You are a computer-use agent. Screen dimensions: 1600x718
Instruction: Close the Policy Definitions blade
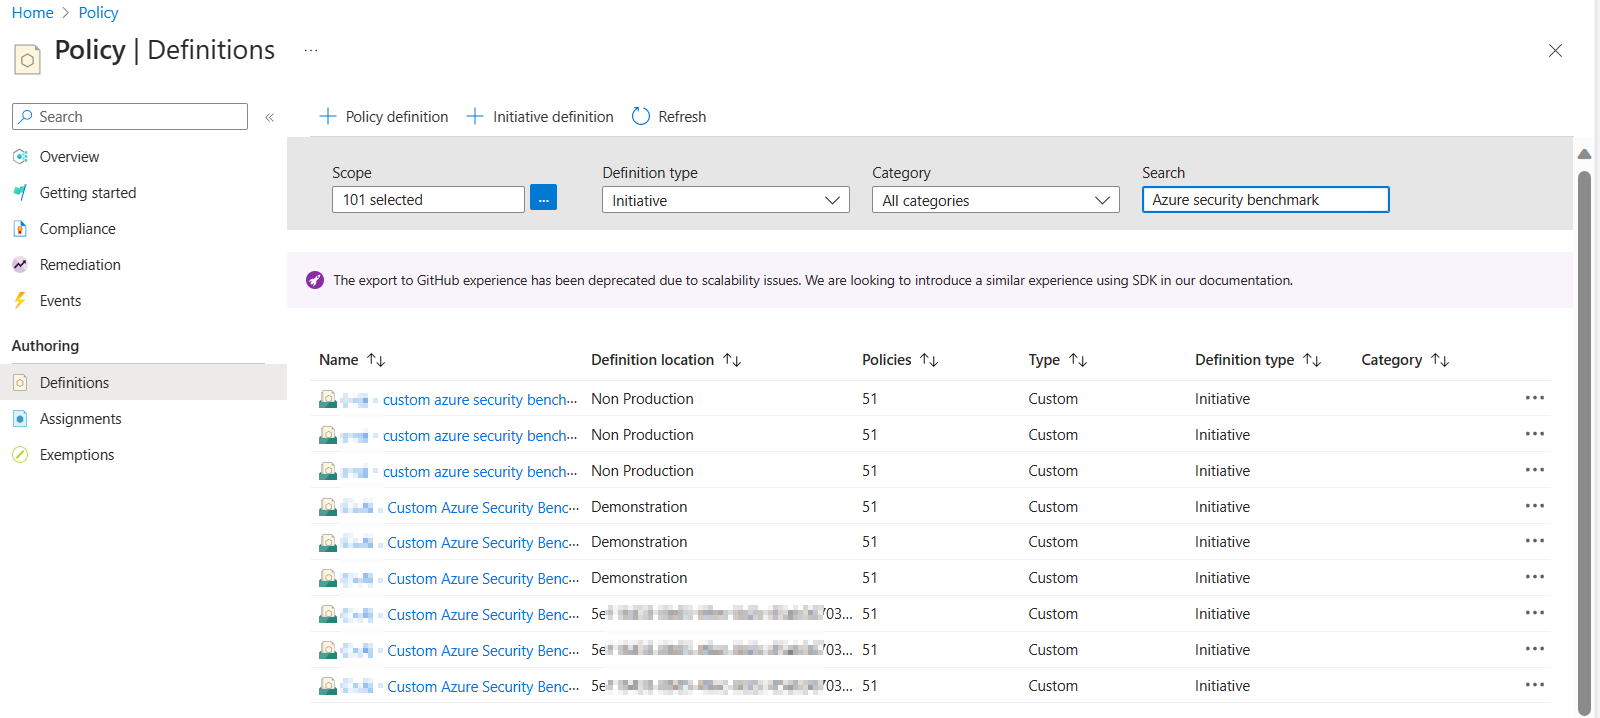point(1555,50)
